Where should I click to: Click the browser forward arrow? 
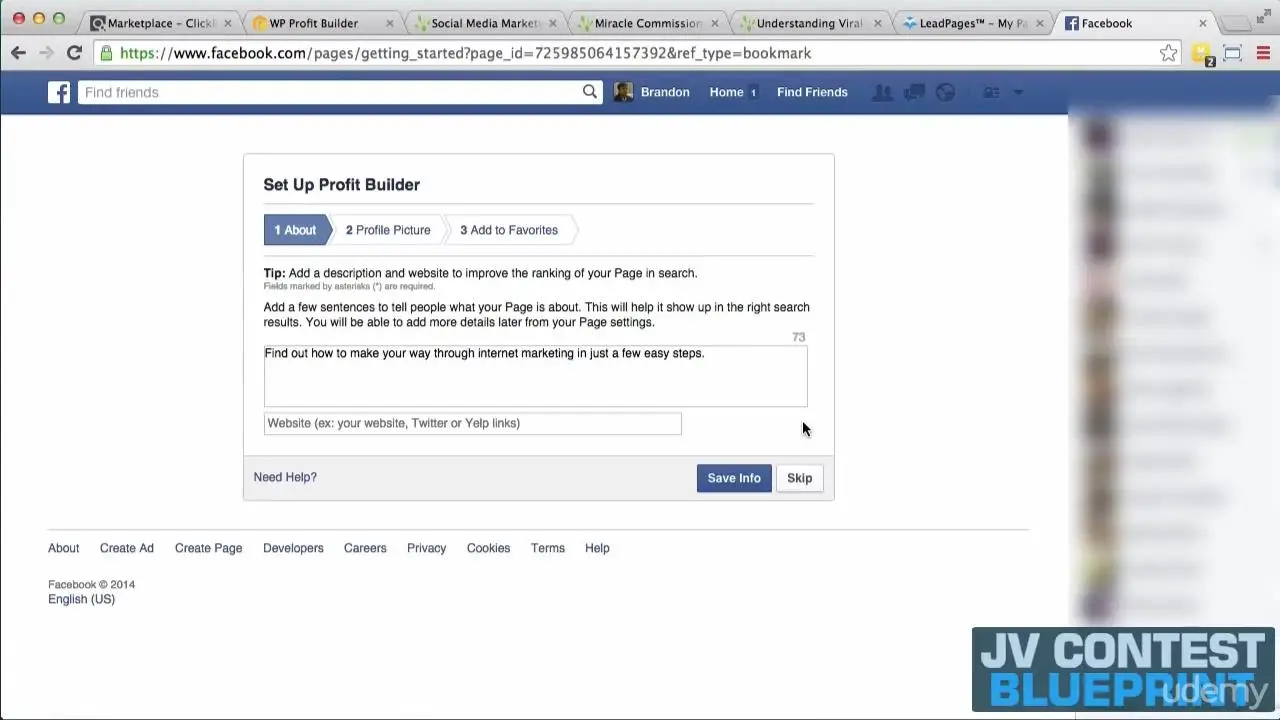coord(46,53)
